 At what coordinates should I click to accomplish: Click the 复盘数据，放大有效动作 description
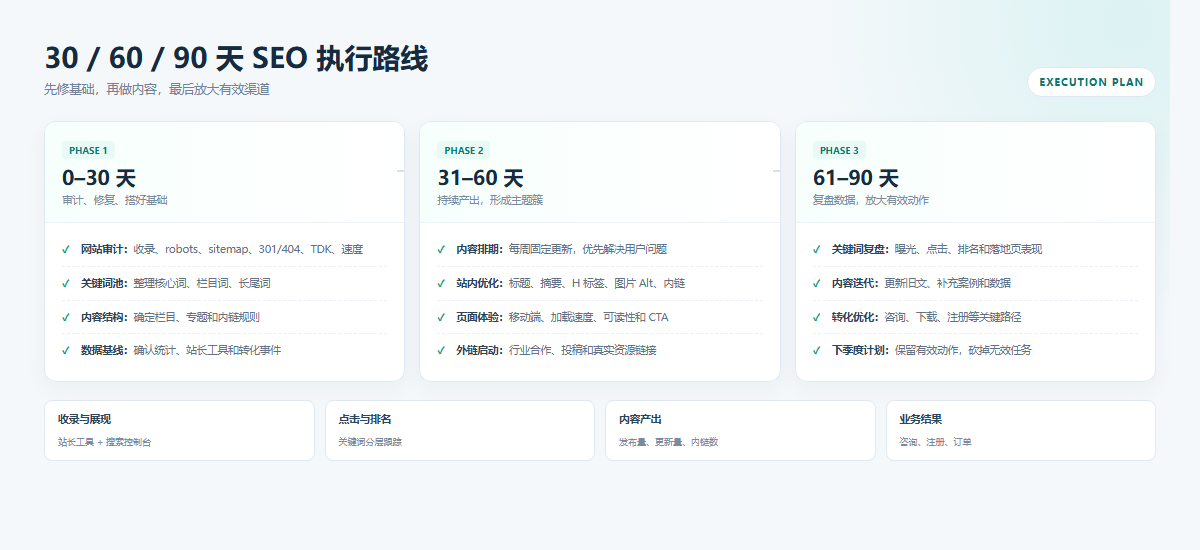pyautogui.click(x=871, y=201)
